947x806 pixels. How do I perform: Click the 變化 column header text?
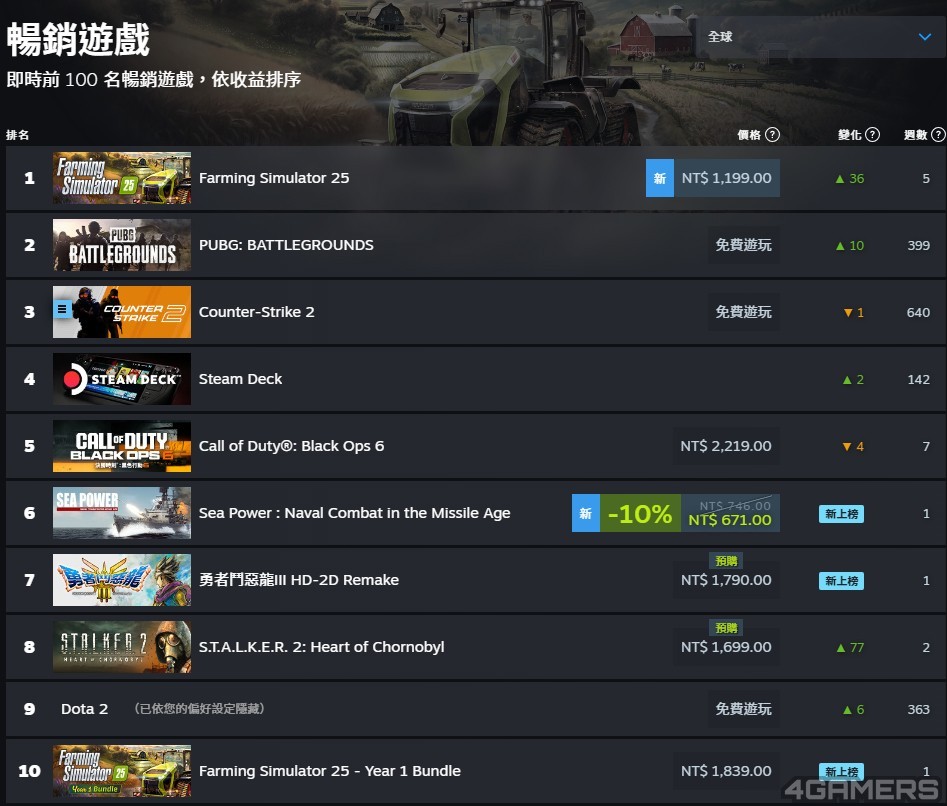tap(850, 135)
